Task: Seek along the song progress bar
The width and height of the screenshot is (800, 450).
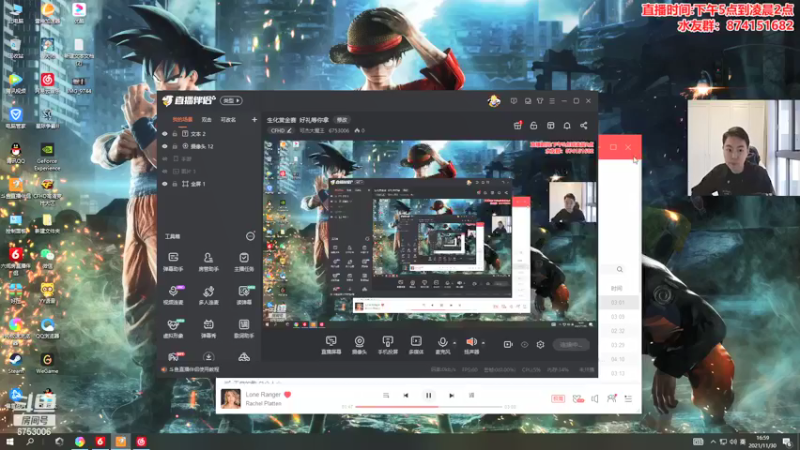Action: 429,407
